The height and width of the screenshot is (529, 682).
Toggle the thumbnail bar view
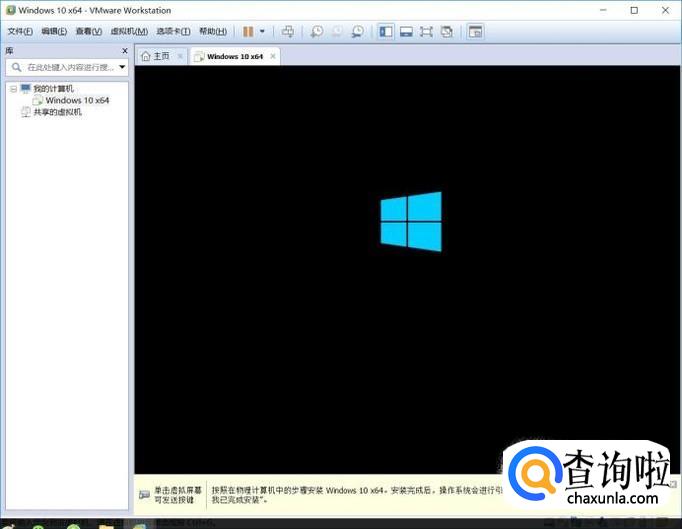[x=406, y=31]
